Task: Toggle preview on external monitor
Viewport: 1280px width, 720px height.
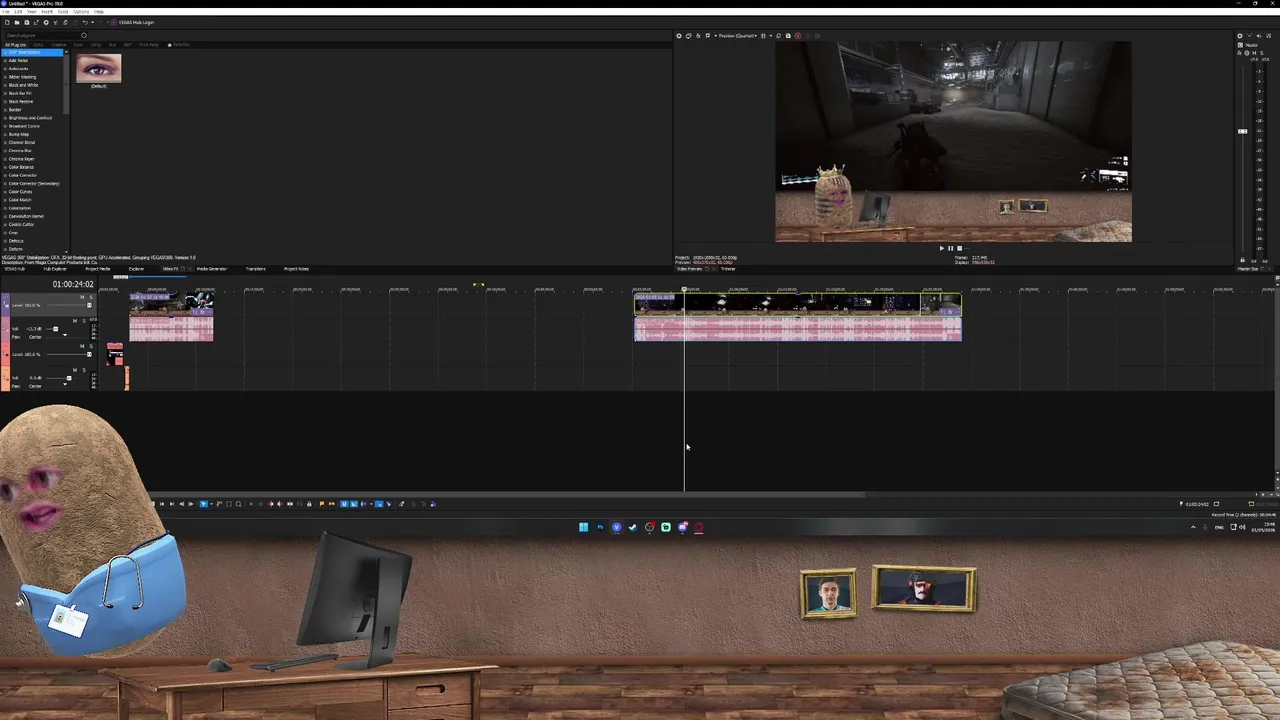Action: [688, 36]
